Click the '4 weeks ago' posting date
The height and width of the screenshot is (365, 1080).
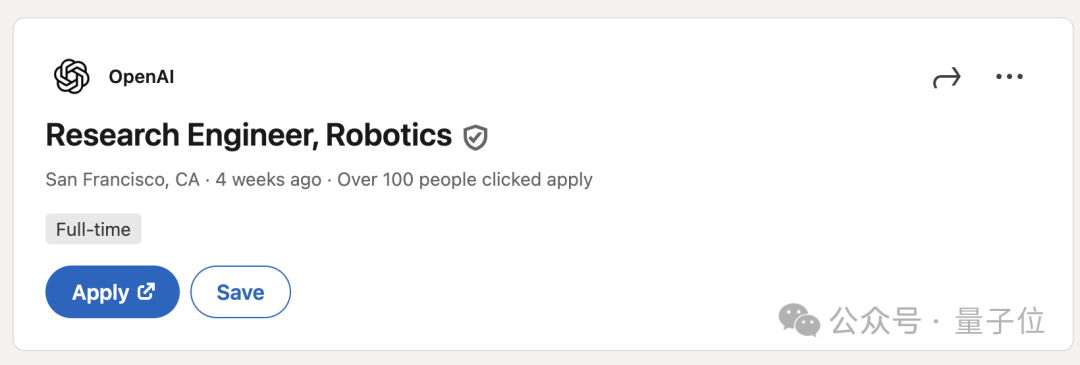(269, 180)
